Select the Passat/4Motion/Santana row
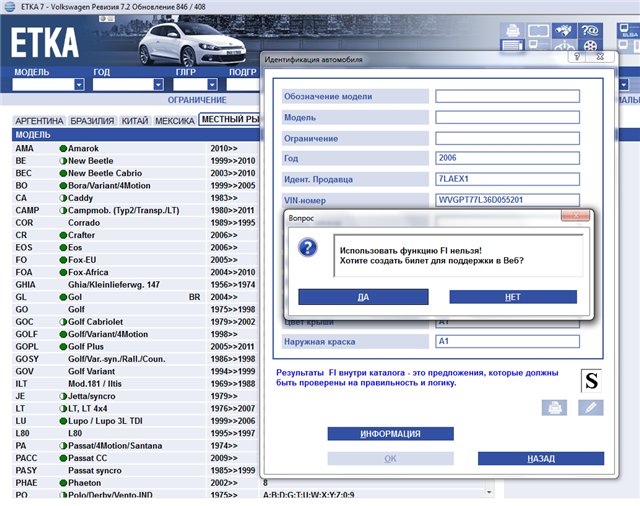The width and height of the screenshot is (640, 506). click(136, 446)
